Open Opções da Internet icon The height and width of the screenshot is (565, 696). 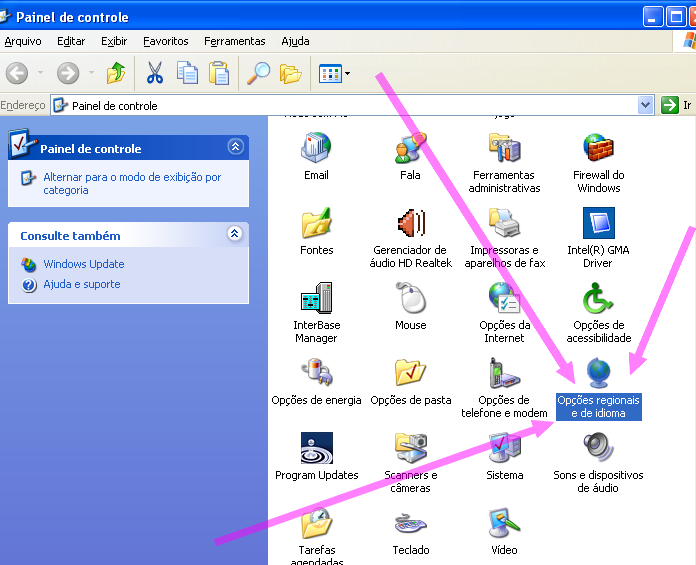pyautogui.click(x=504, y=297)
